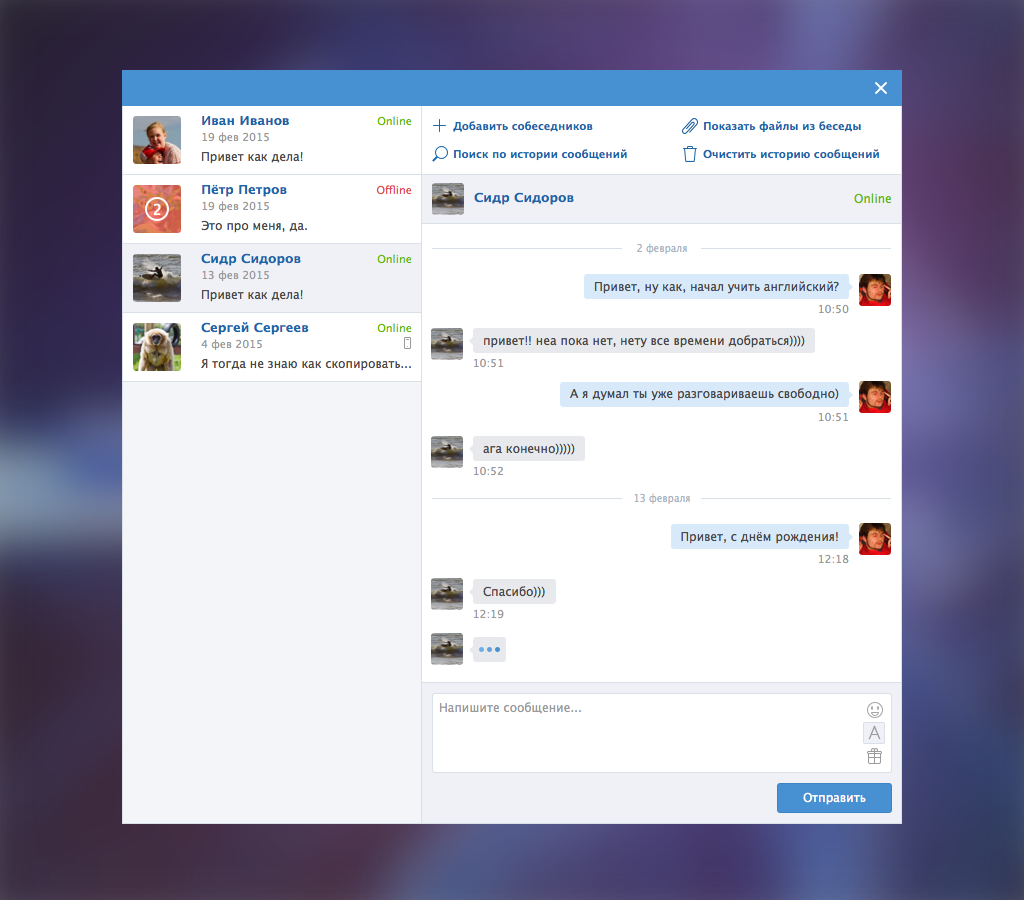Focus the 'Напишите сообщение...' input field
1024x900 pixels.
(x=662, y=733)
